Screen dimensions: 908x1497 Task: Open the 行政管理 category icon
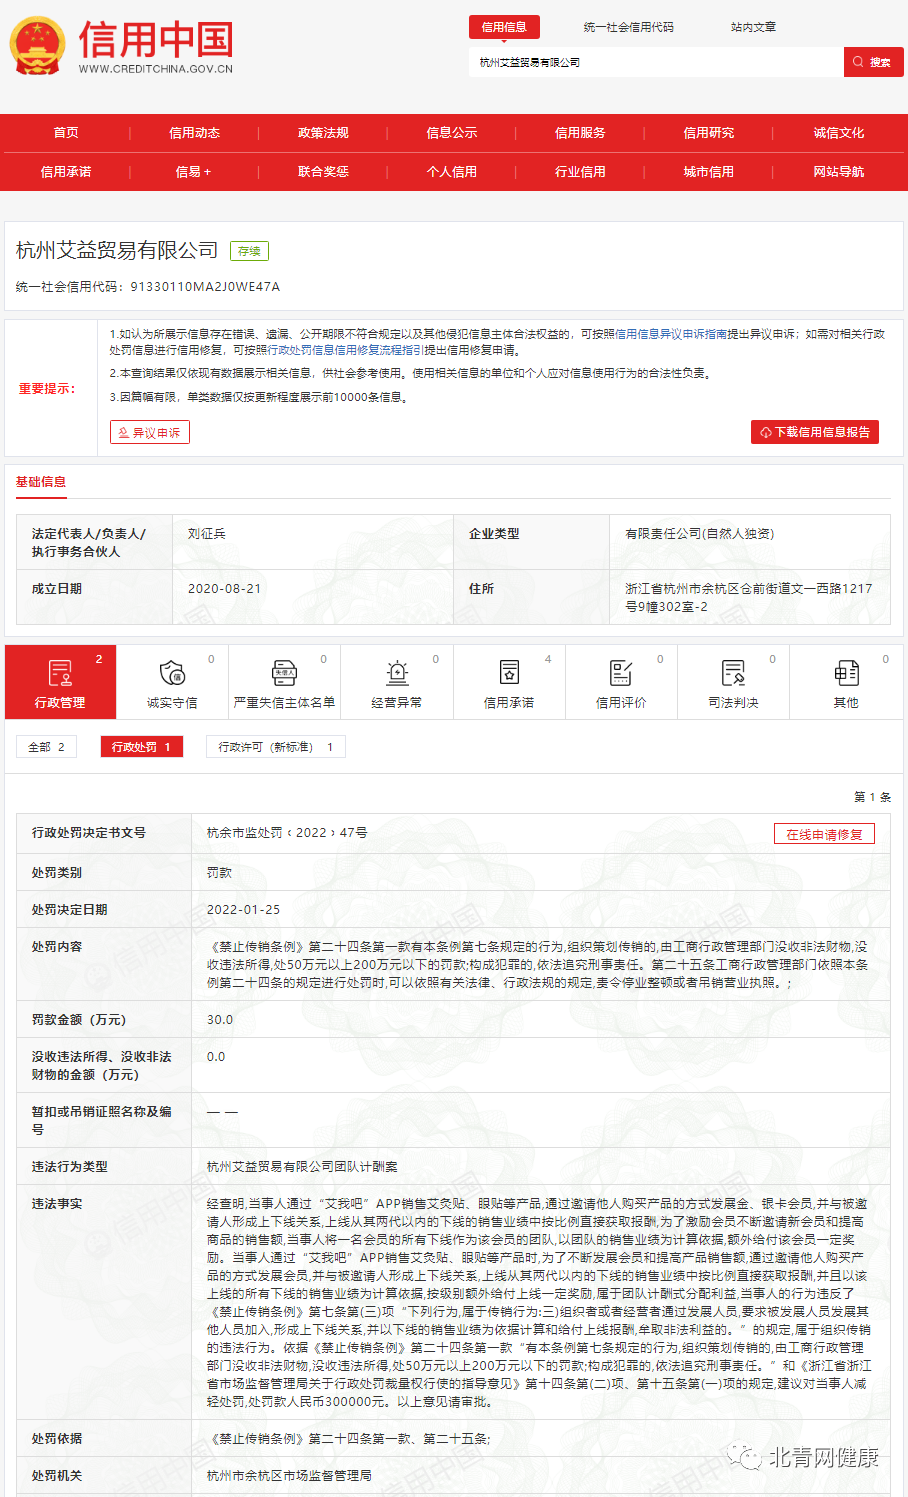point(60,673)
